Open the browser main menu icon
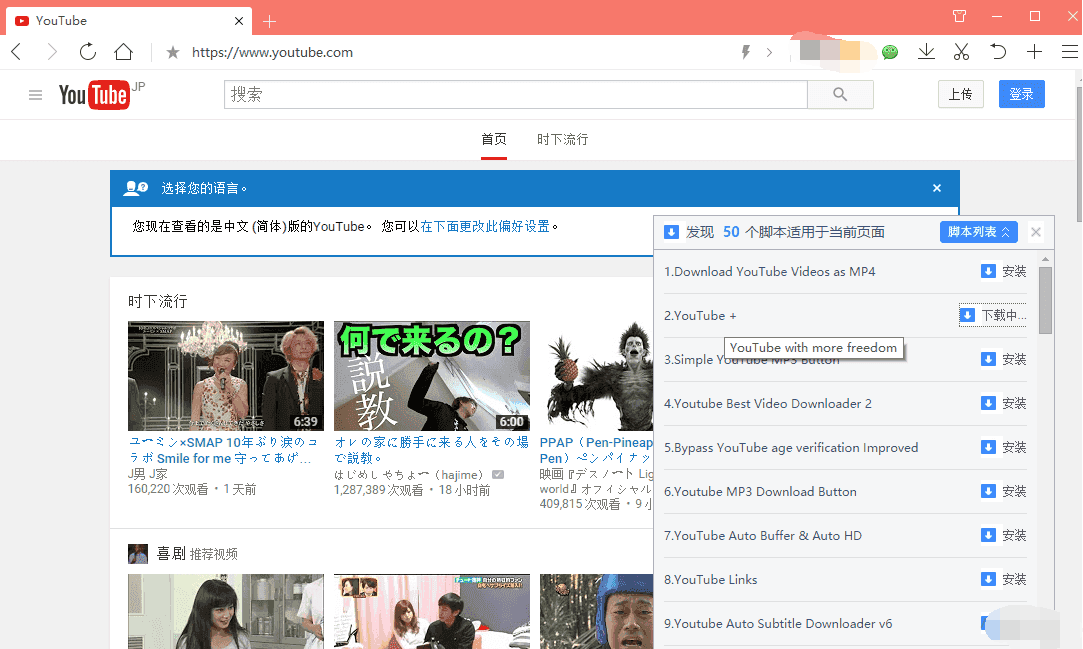1083x649 pixels. coord(1069,52)
